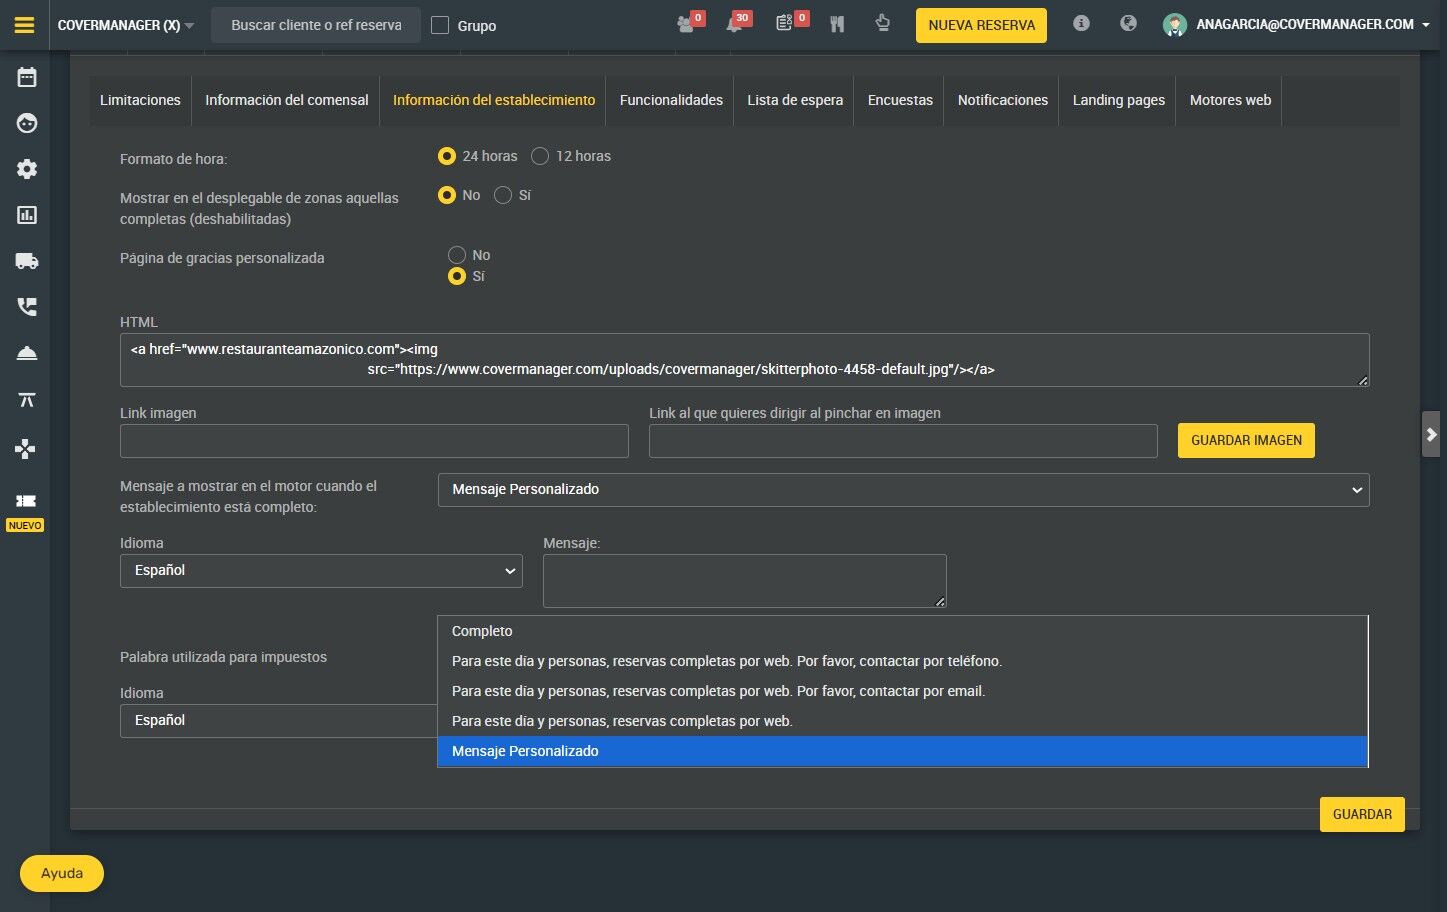Open the phone calls sidebar icon

click(27, 307)
